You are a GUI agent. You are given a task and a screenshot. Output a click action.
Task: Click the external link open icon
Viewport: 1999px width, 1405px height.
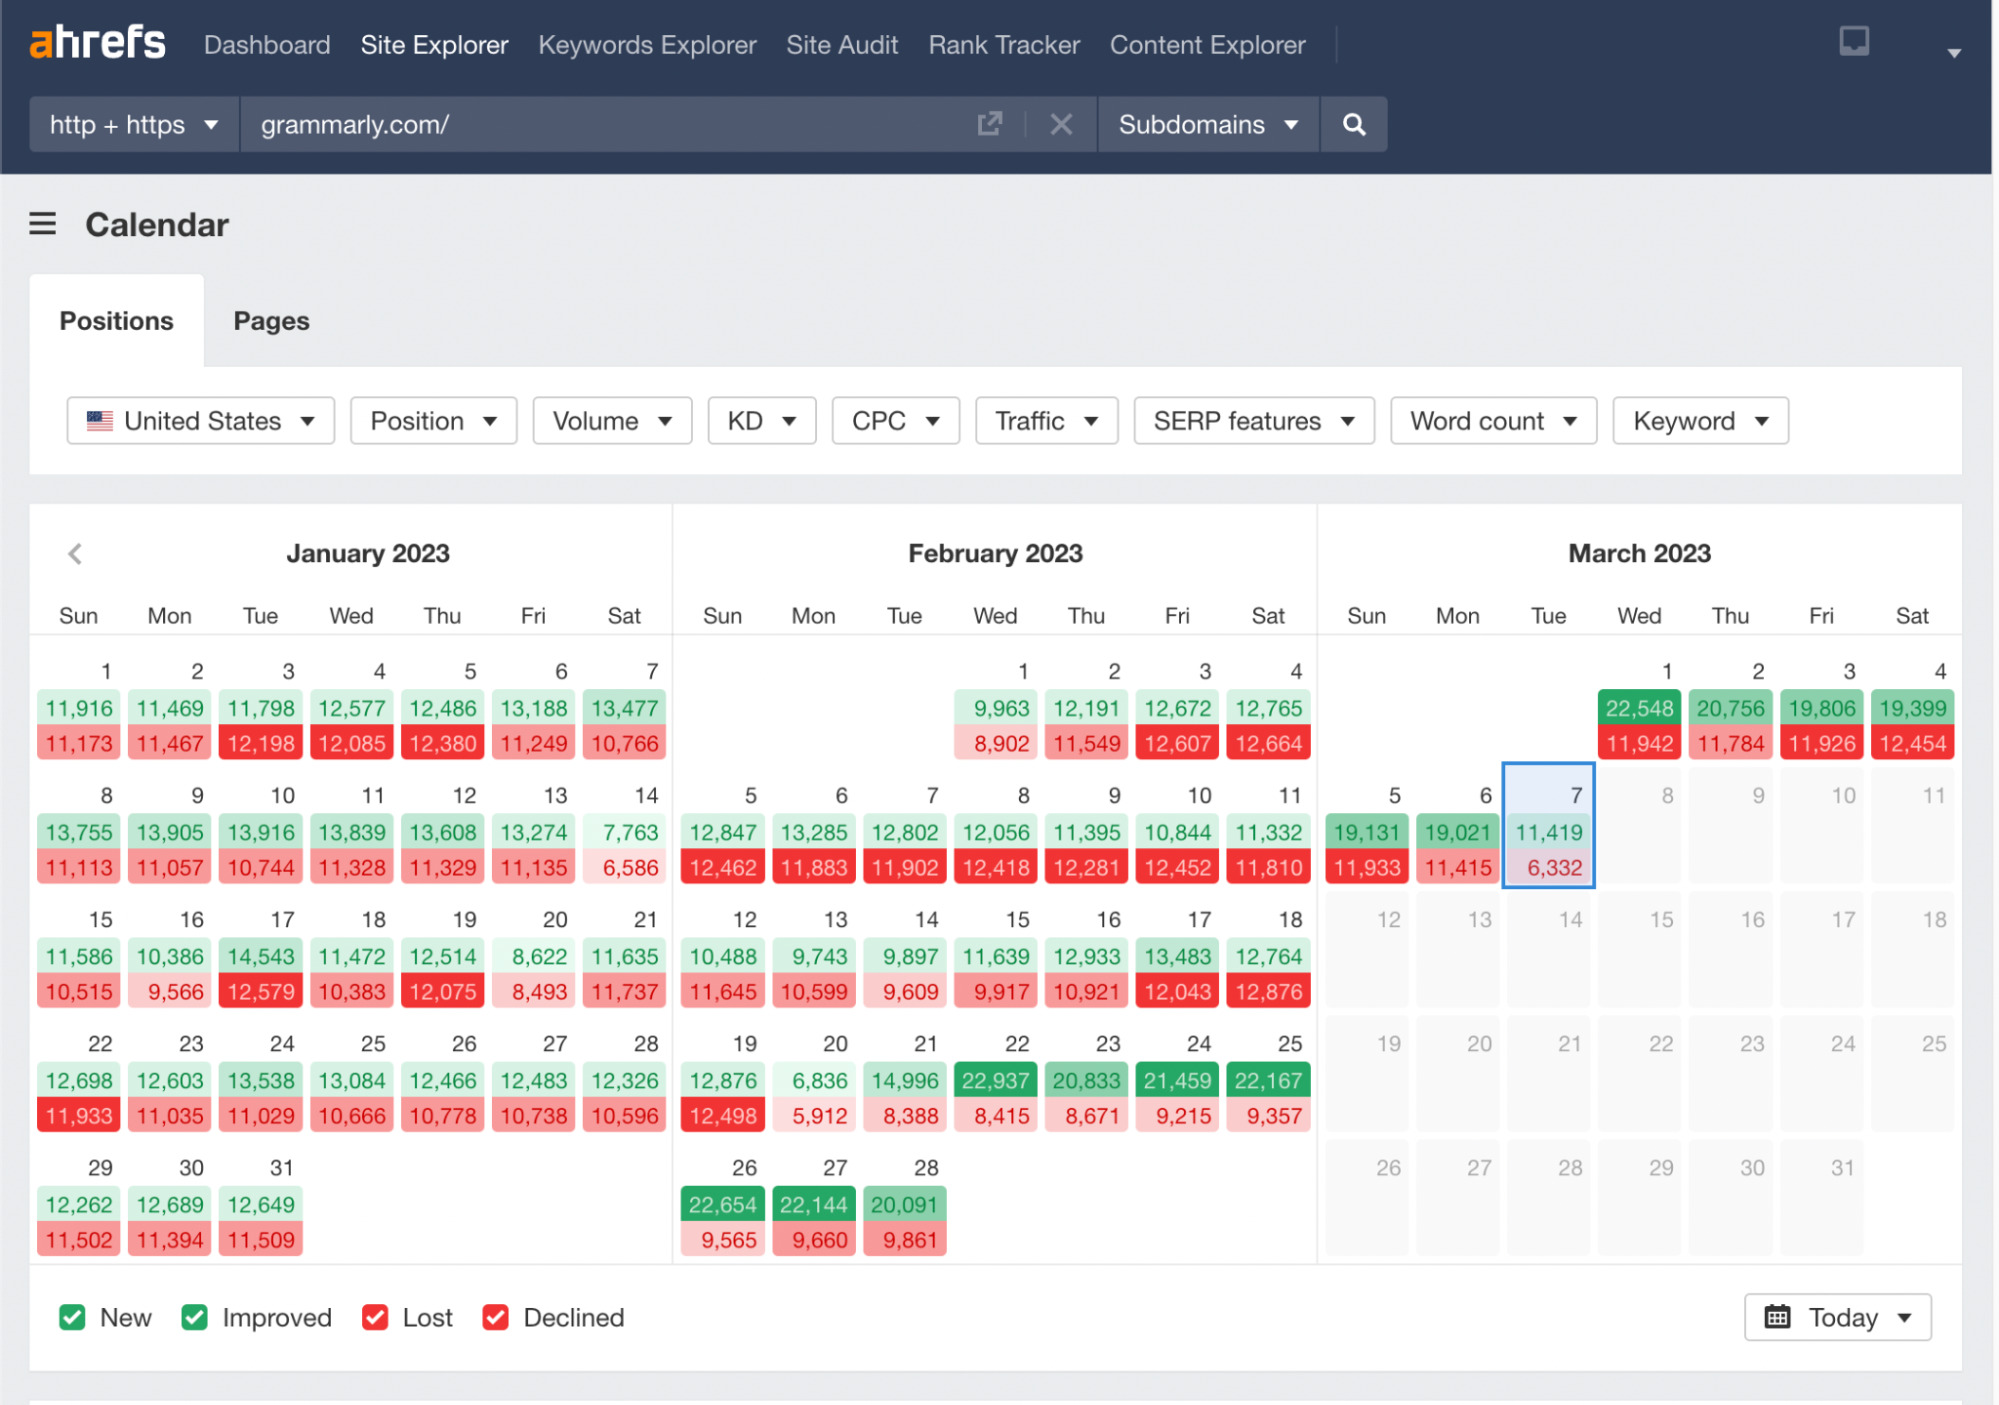pyautogui.click(x=991, y=125)
